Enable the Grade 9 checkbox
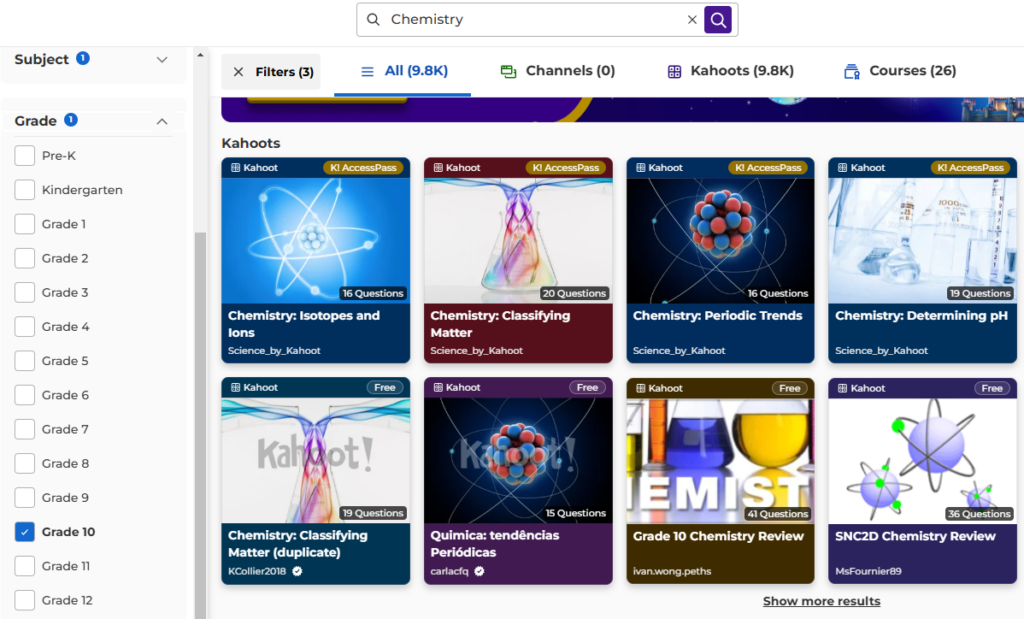The height and width of the screenshot is (619, 1024). [x=25, y=498]
